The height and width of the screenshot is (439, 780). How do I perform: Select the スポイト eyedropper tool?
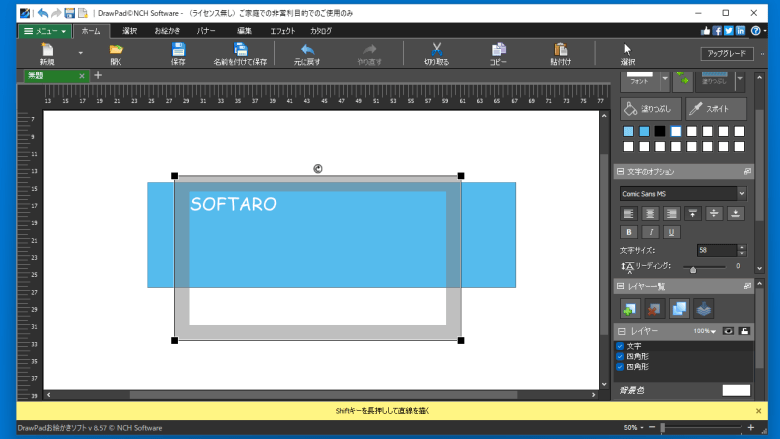click(x=716, y=109)
